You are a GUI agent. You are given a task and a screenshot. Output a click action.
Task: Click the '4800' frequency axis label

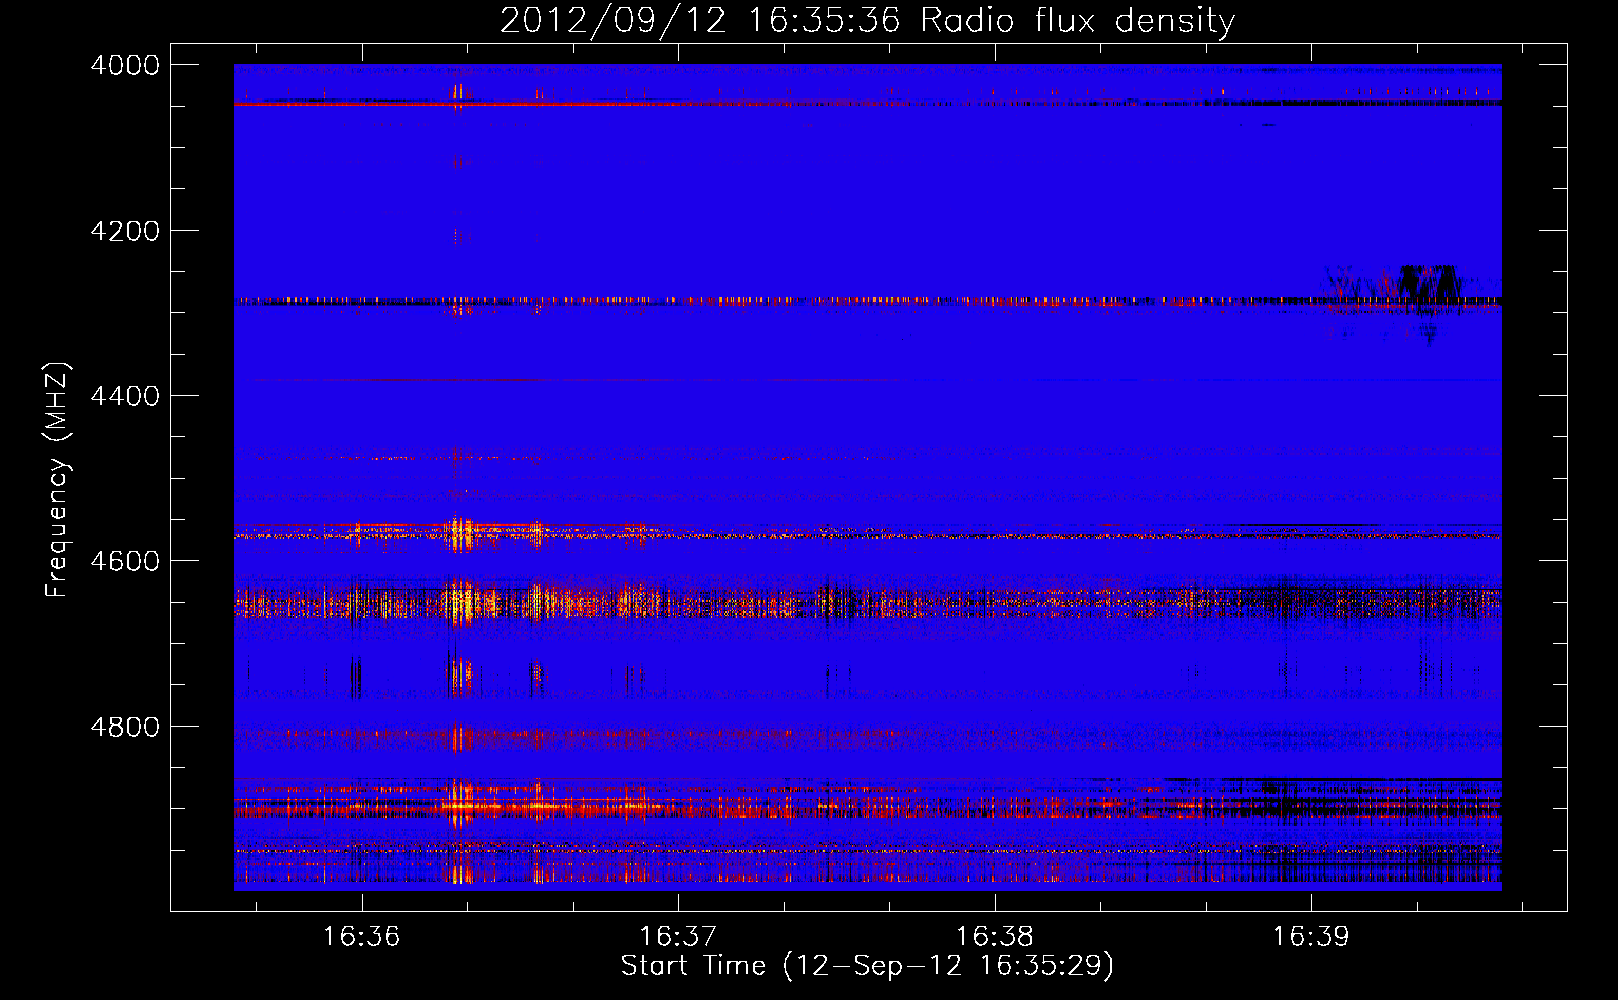125,727
